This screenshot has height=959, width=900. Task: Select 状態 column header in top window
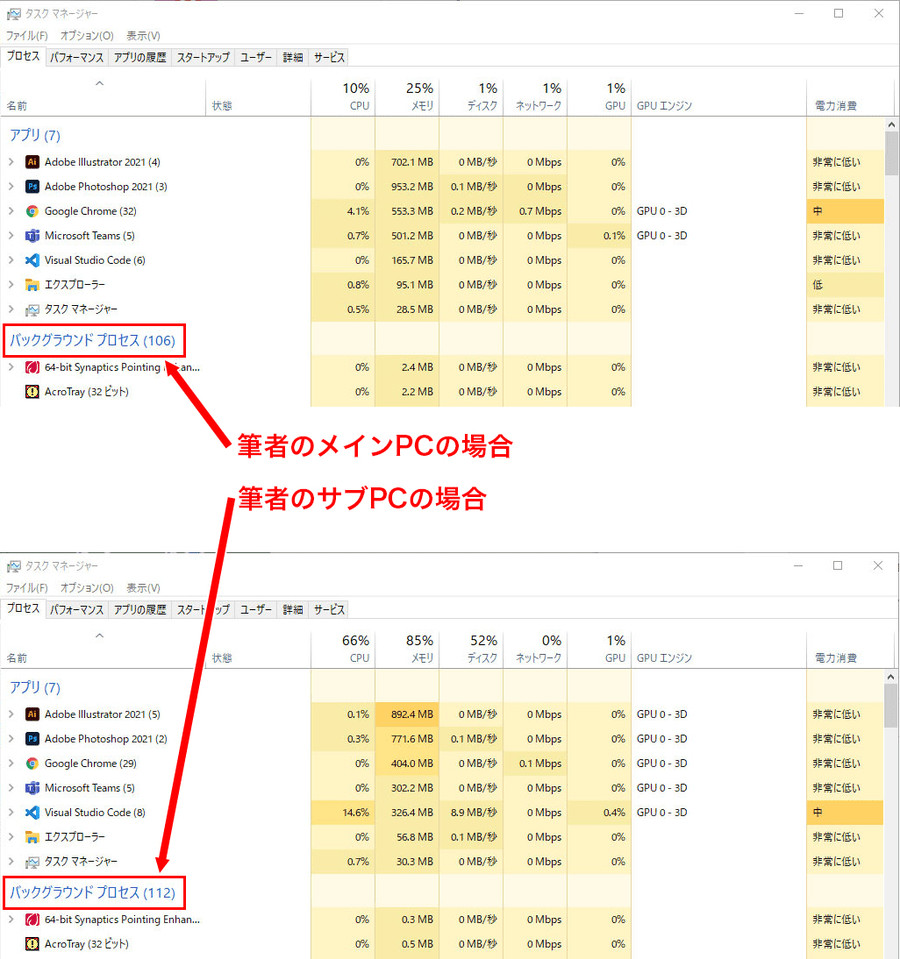coord(258,97)
